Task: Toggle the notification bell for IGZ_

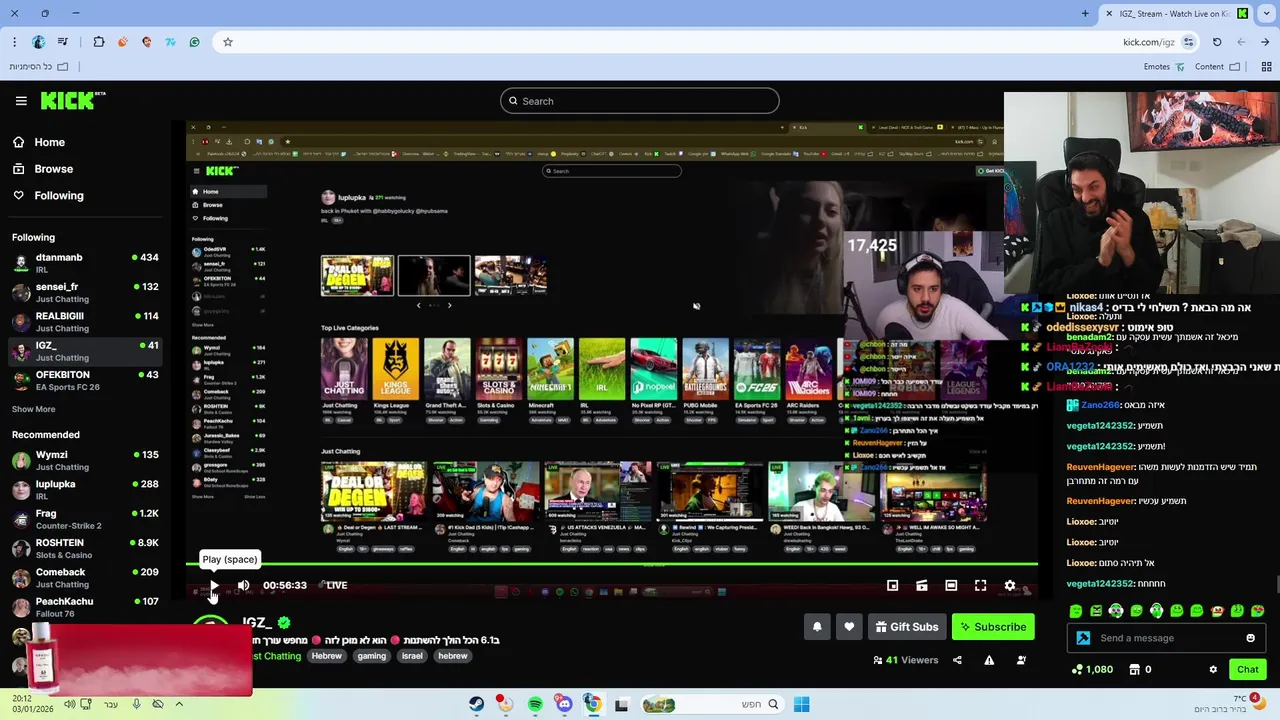Action: pos(817,627)
